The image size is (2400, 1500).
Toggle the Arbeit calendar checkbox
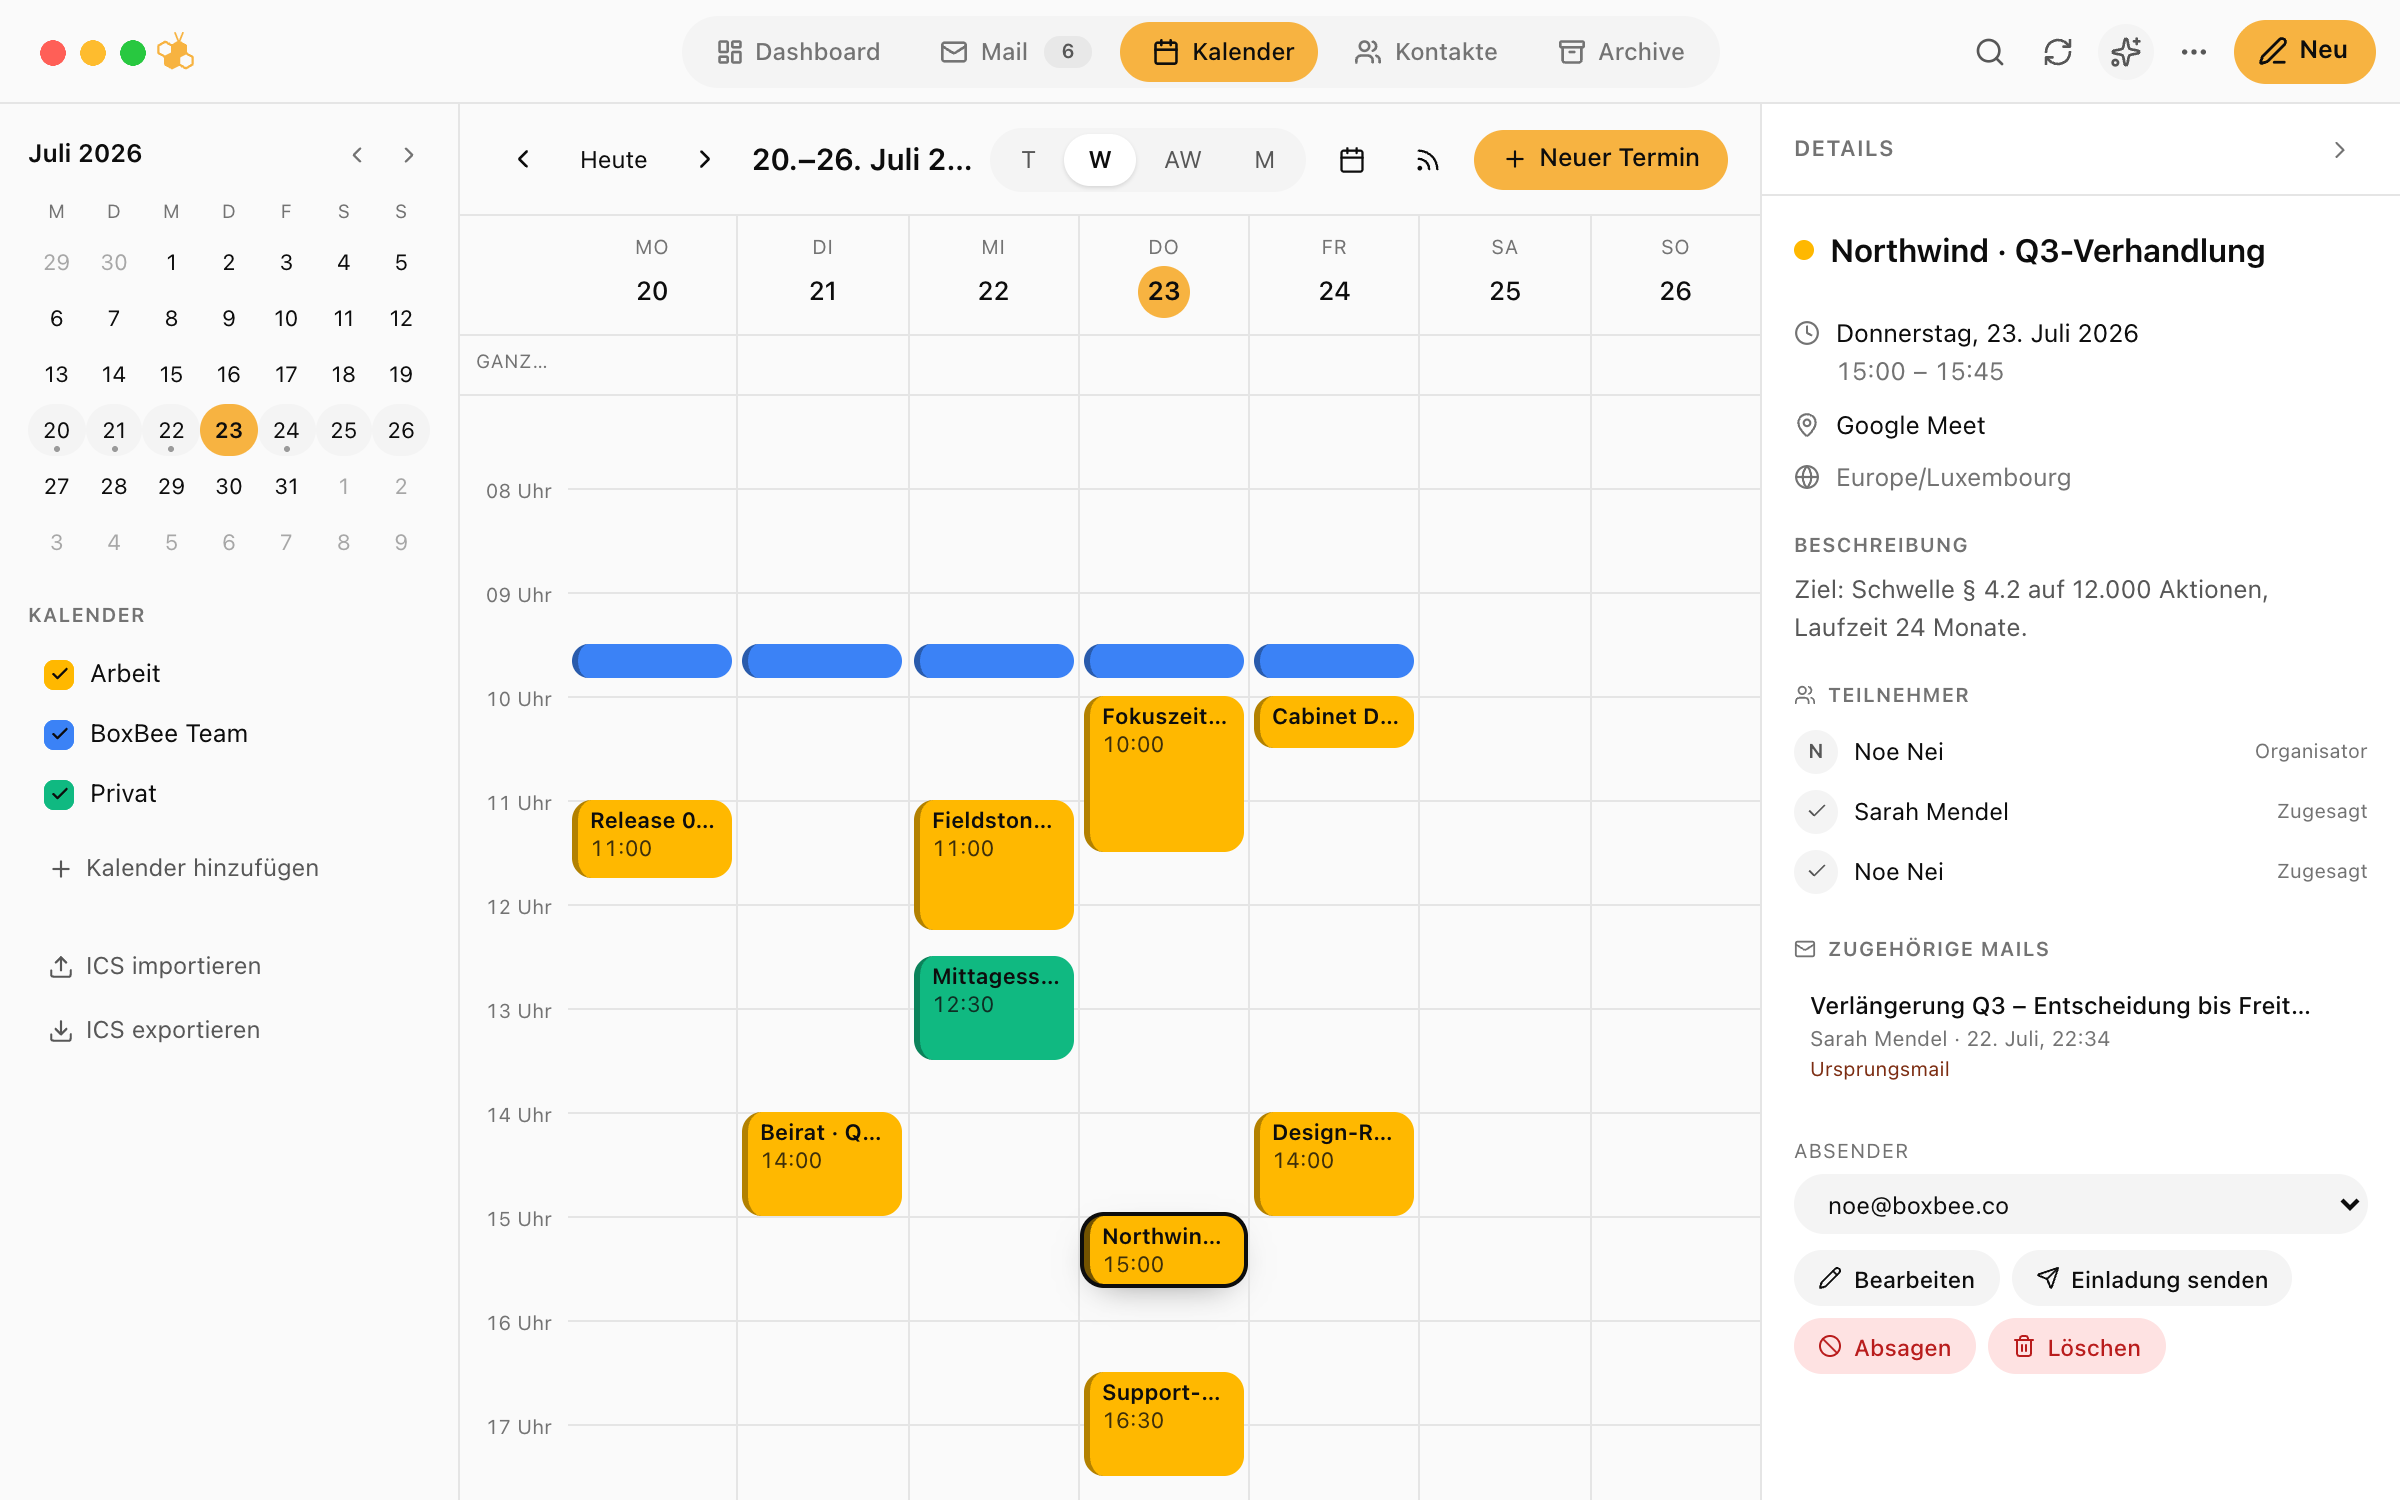[59, 674]
